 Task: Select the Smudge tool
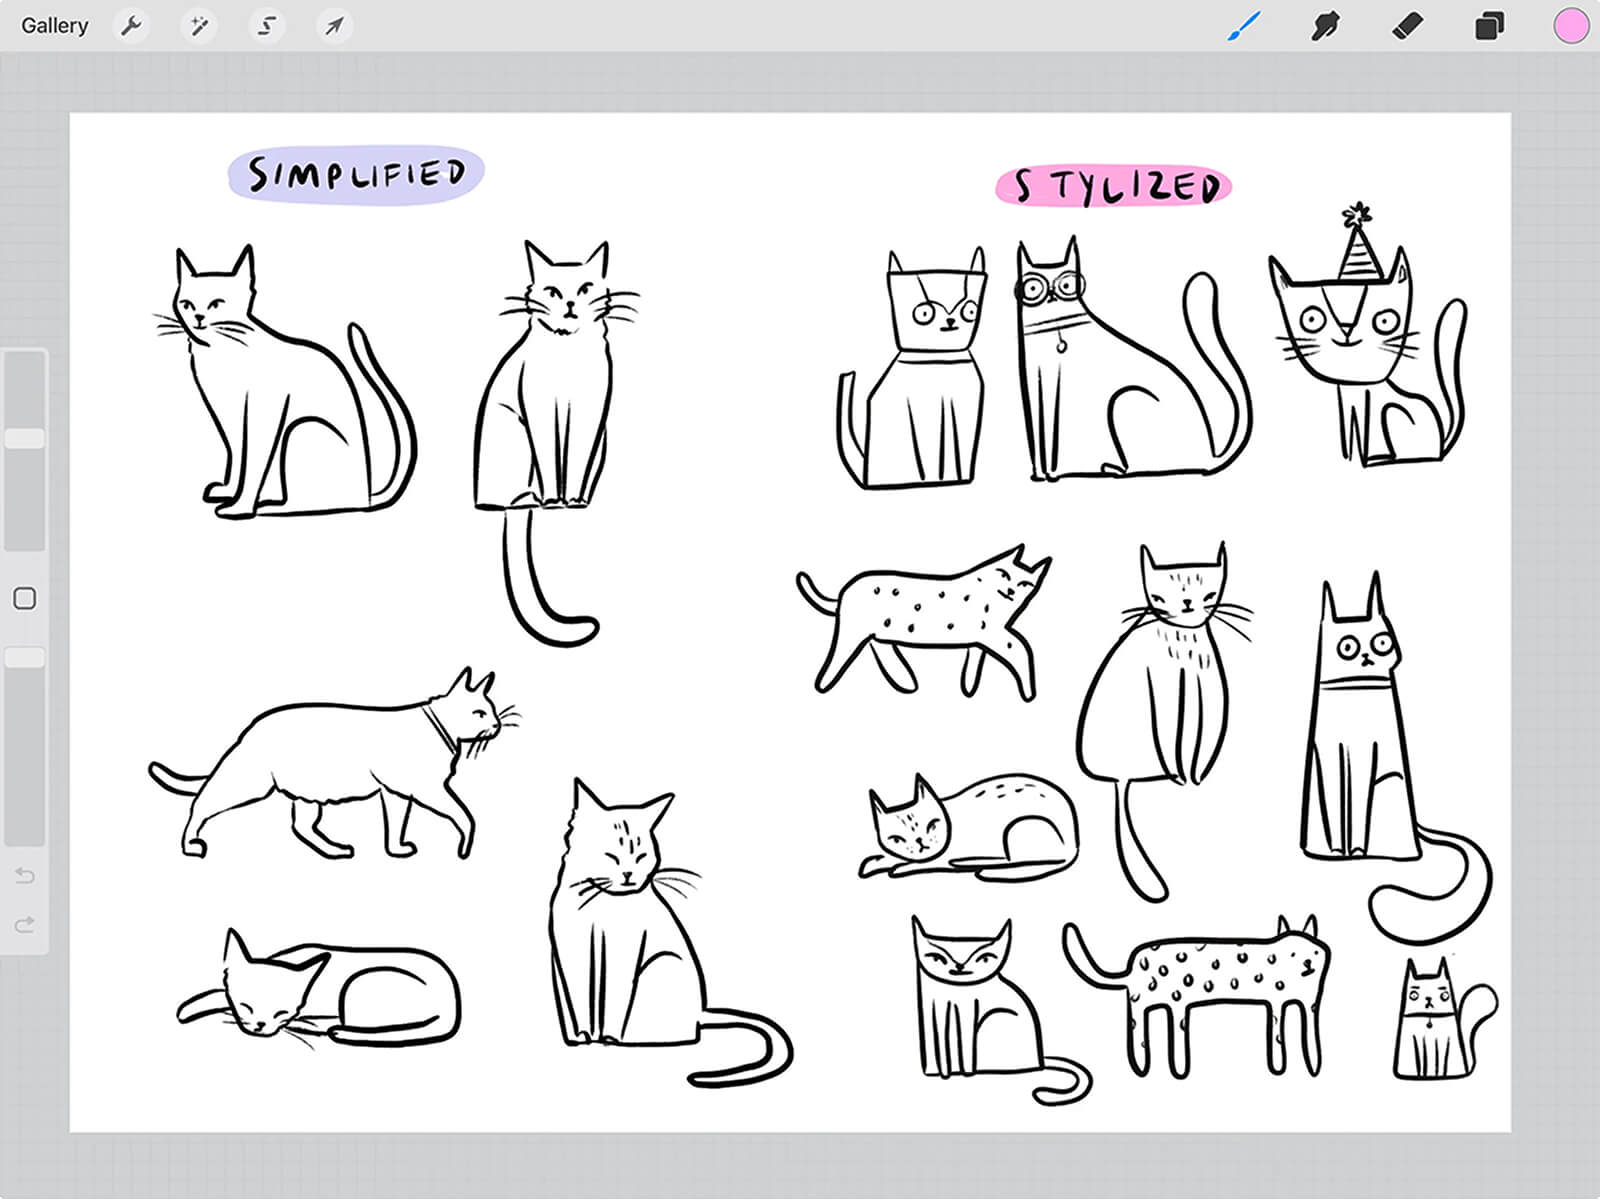coord(1325,26)
